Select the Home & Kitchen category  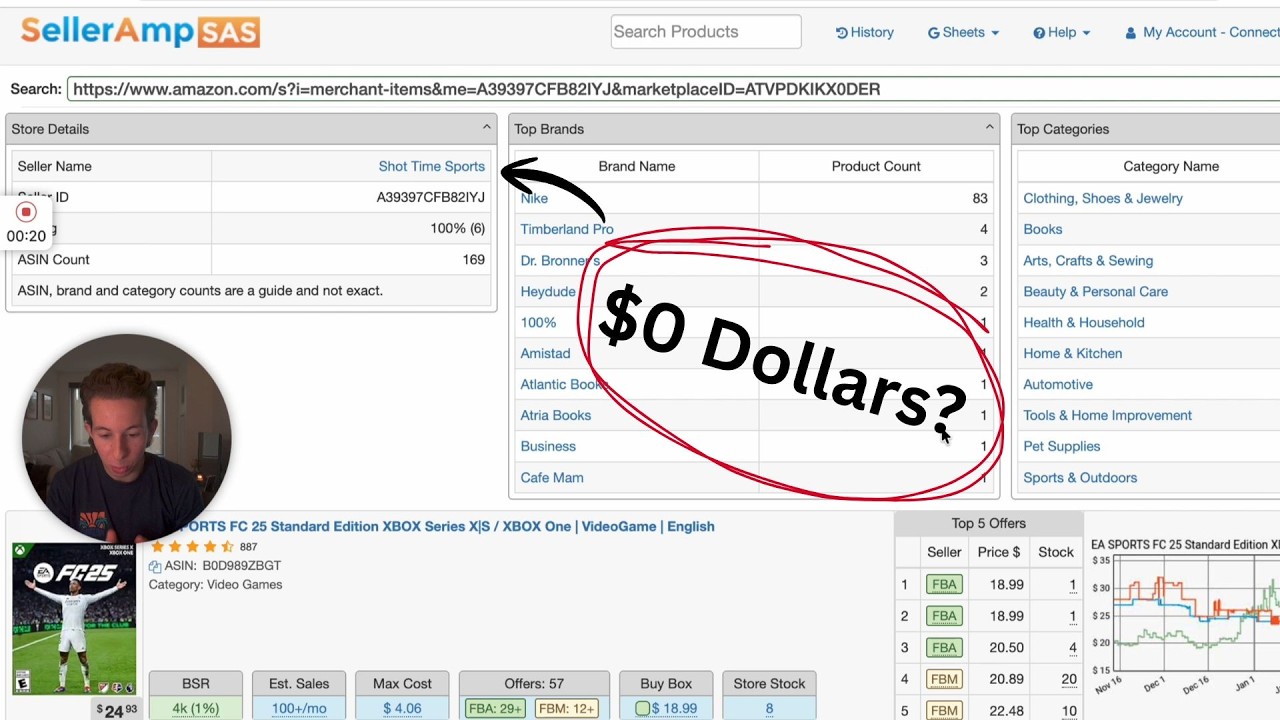(1072, 353)
